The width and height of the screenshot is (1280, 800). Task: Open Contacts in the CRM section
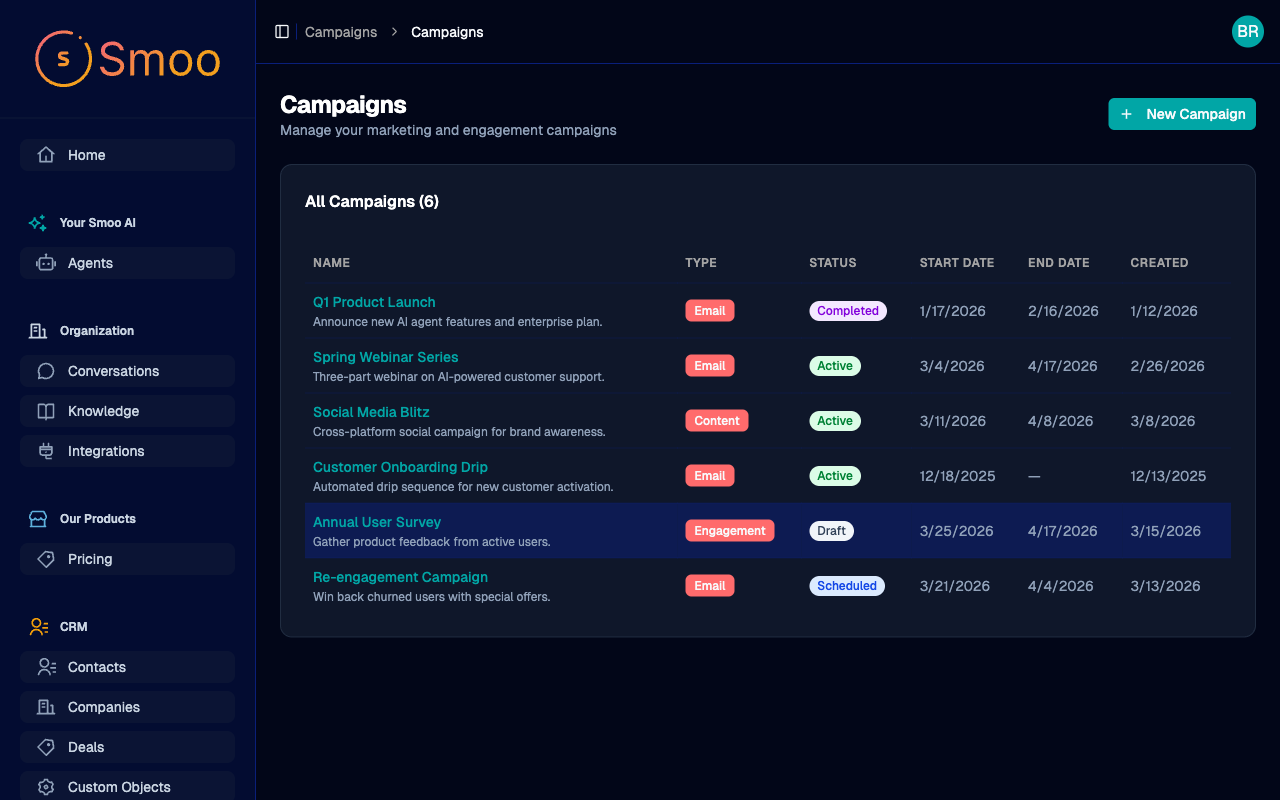pyautogui.click(x=96, y=667)
